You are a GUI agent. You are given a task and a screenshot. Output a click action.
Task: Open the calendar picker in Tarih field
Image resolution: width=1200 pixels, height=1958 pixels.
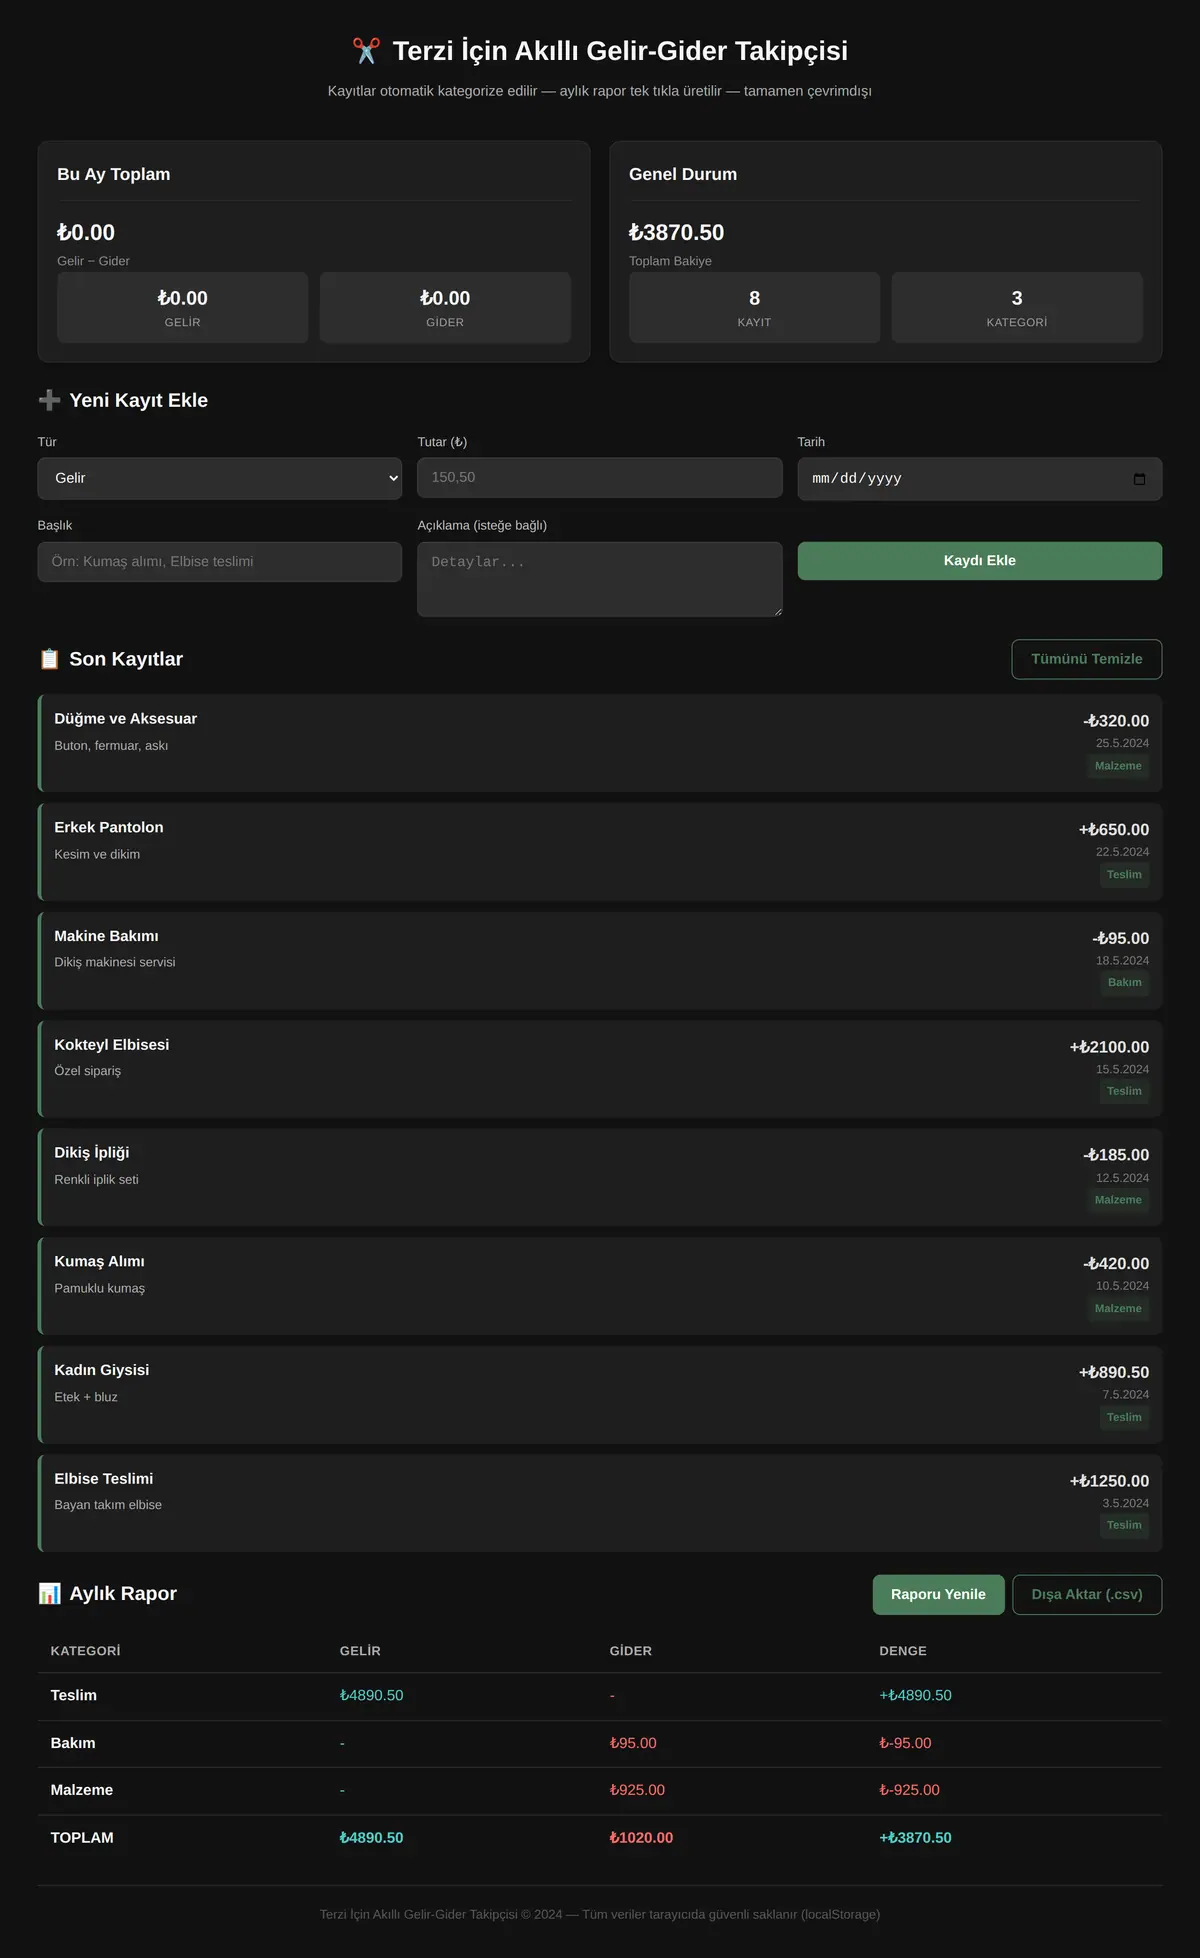1139,479
